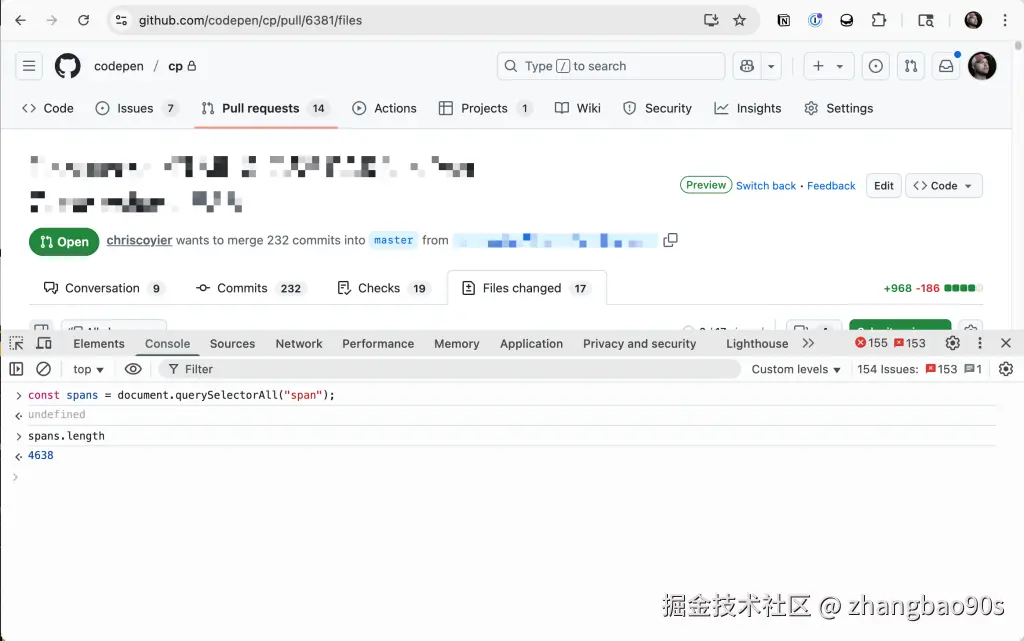Select the Files changed tab

[x=526, y=288]
